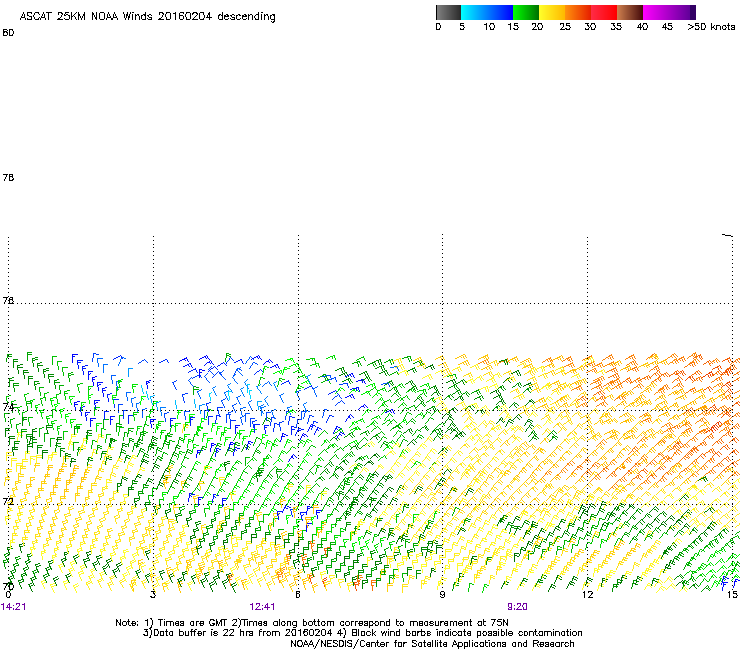Click the '9' longitude axis label

(x=442, y=595)
